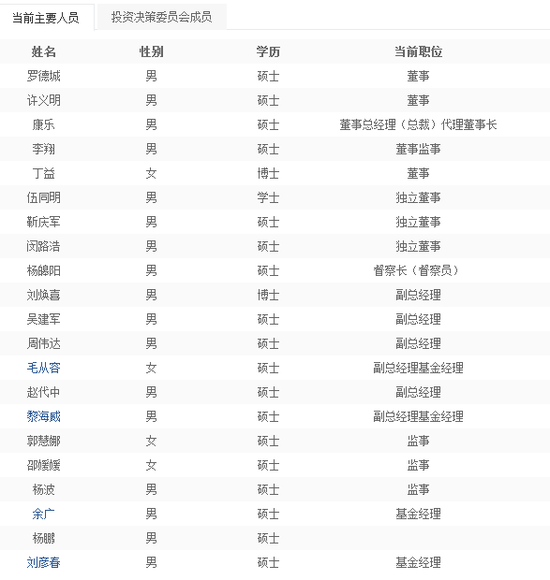Screen dimensions: 550x580
Task: Click 基金经理 in 刘彦春 row
Action: (x=418, y=563)
